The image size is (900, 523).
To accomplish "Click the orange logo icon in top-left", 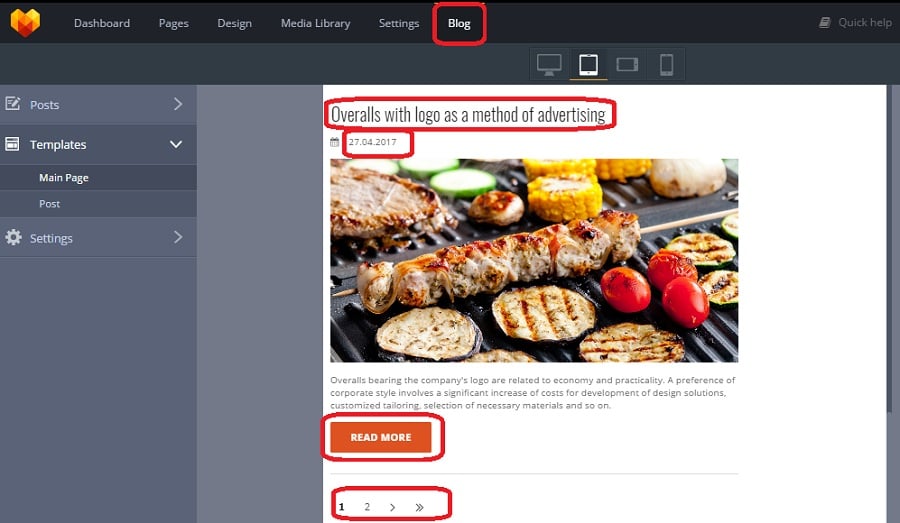I will tap(25, 23).
